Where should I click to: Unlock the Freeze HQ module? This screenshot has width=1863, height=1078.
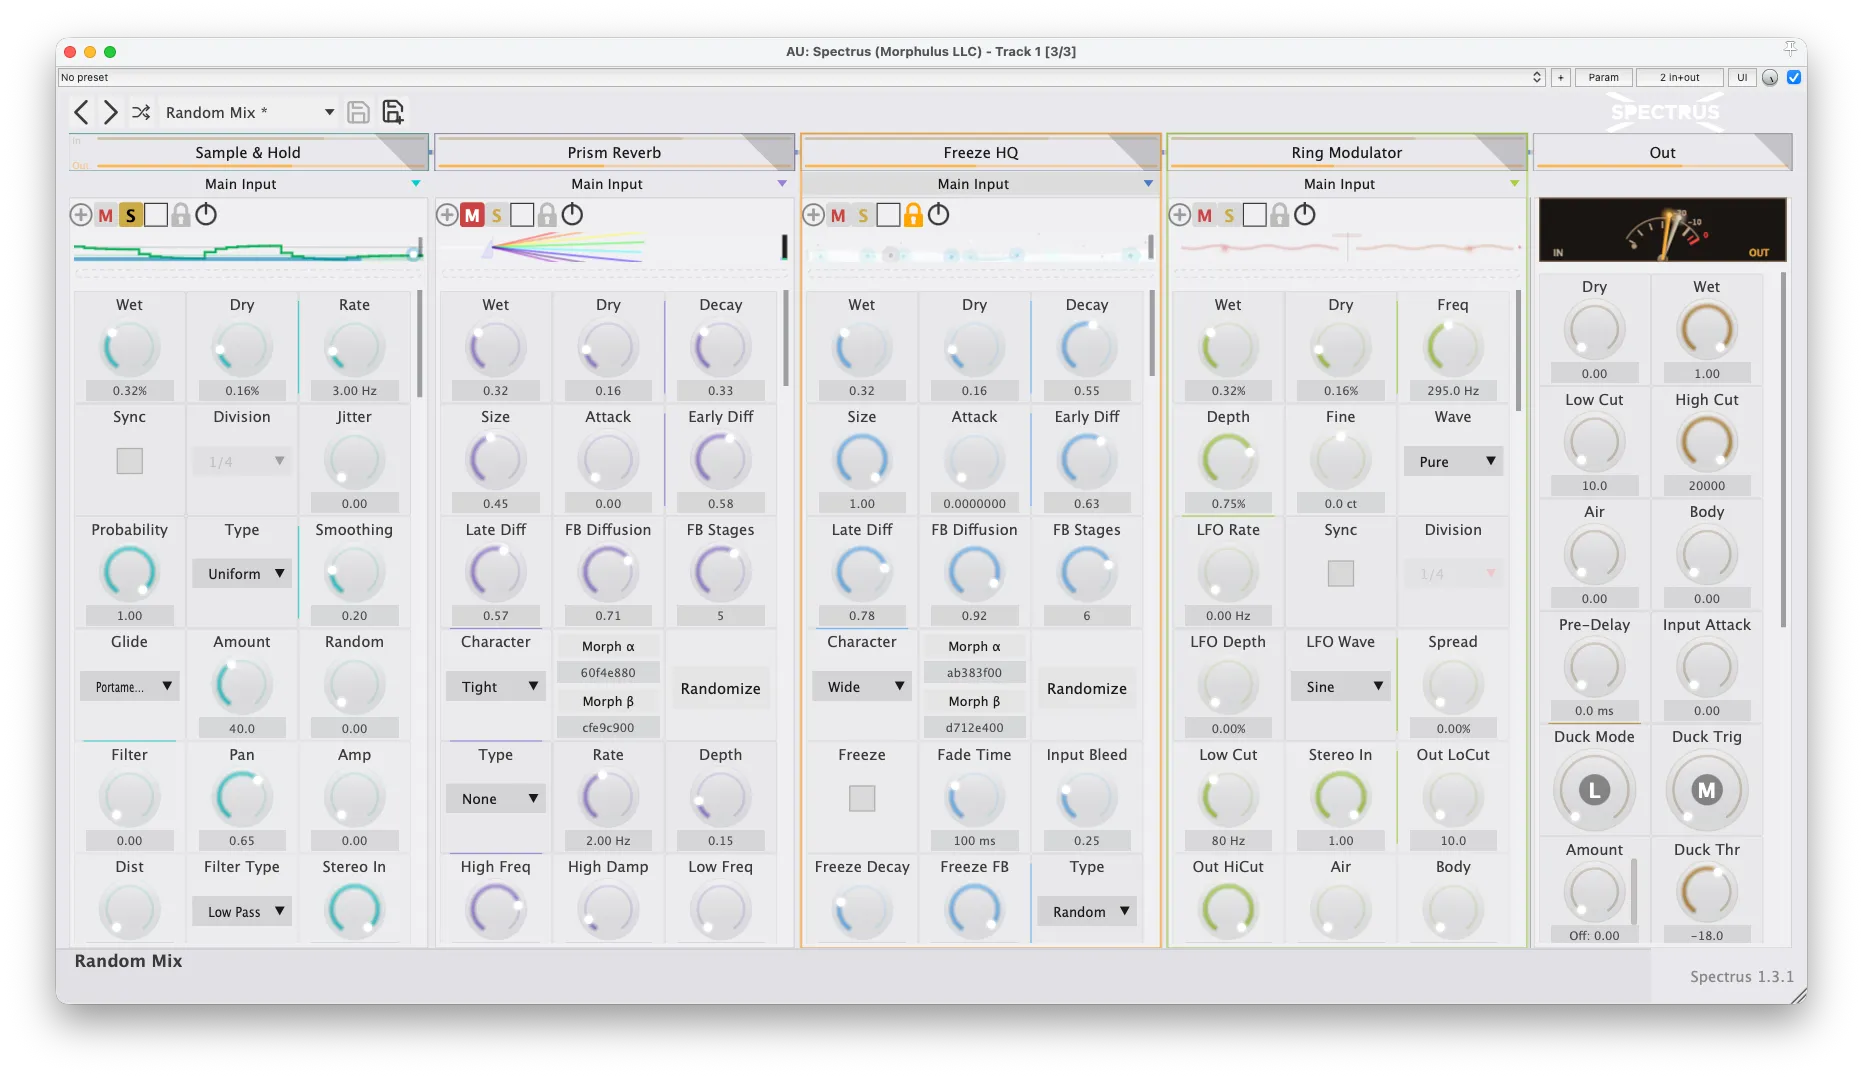(913, 215)
